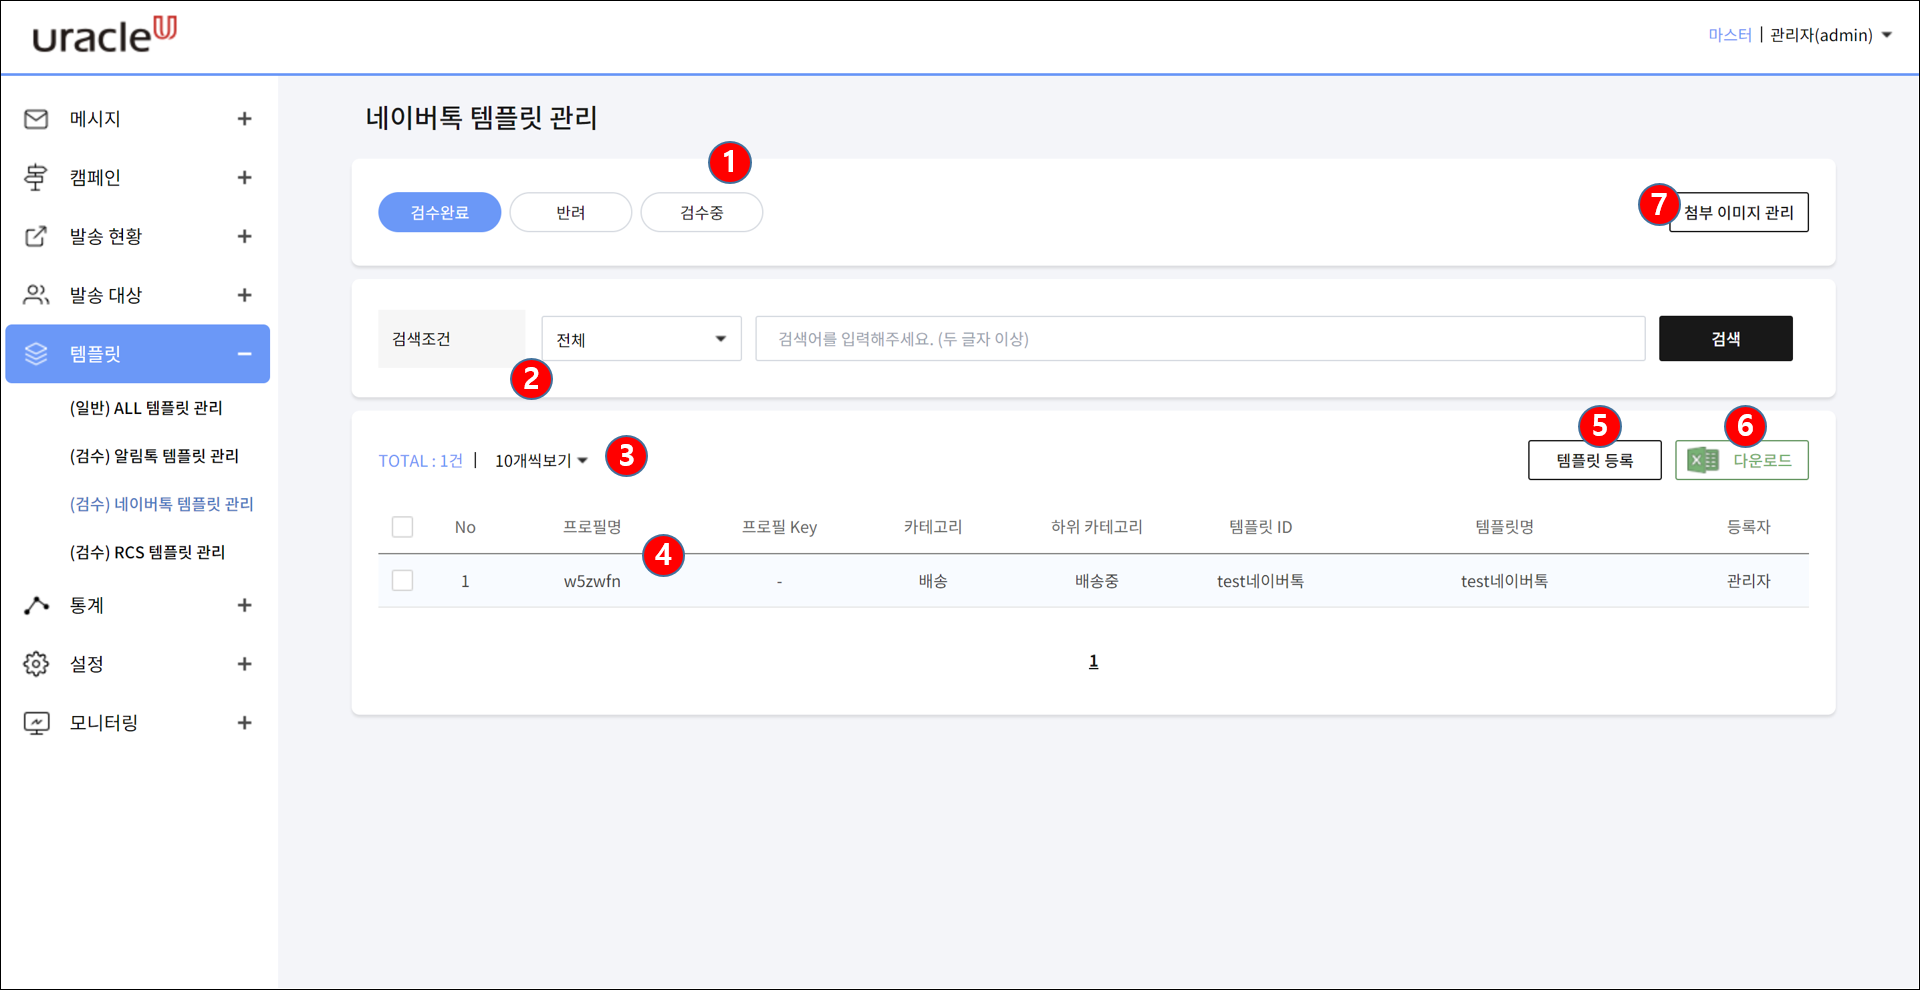
Task: Click the 설정 gear icon
Action: point(36,664)
